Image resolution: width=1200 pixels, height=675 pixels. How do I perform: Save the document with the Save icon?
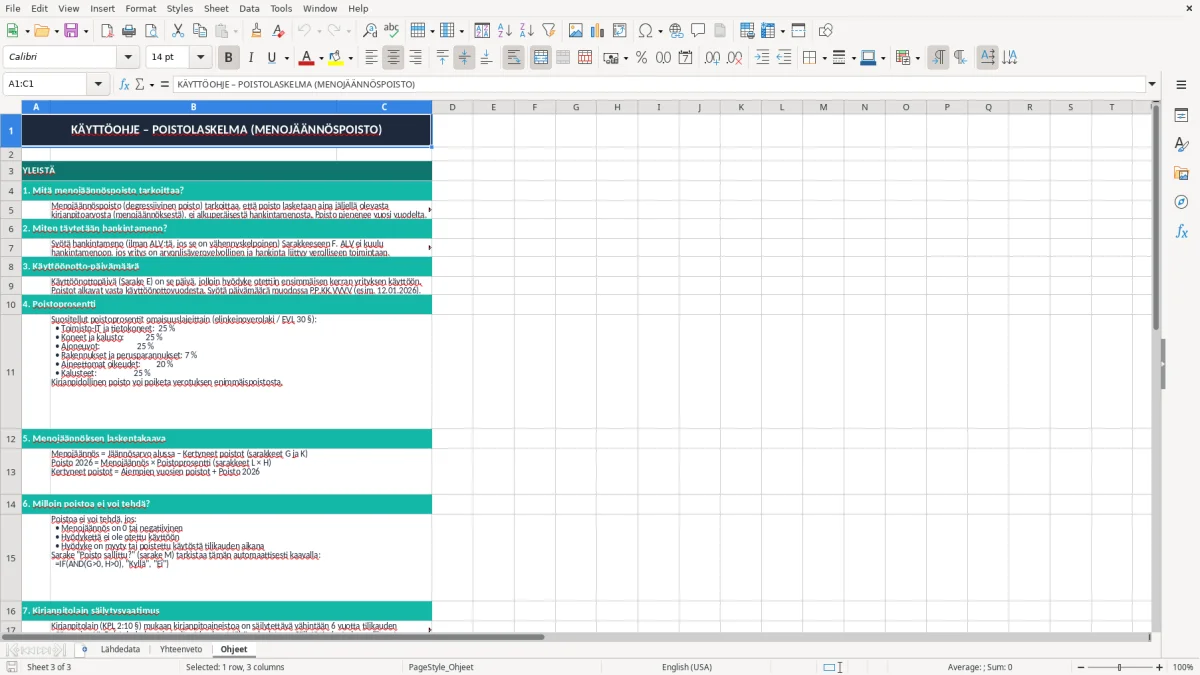click(x=71, y=31)
